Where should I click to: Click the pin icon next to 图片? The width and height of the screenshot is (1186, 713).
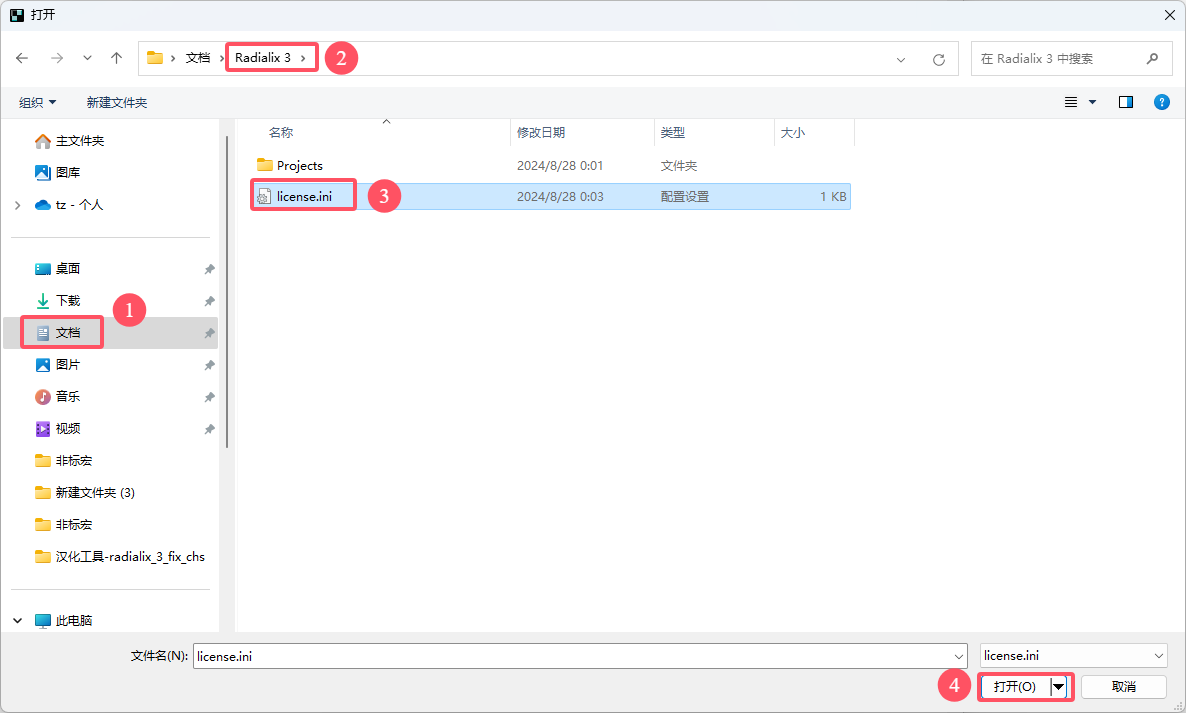tap(210, 365)
